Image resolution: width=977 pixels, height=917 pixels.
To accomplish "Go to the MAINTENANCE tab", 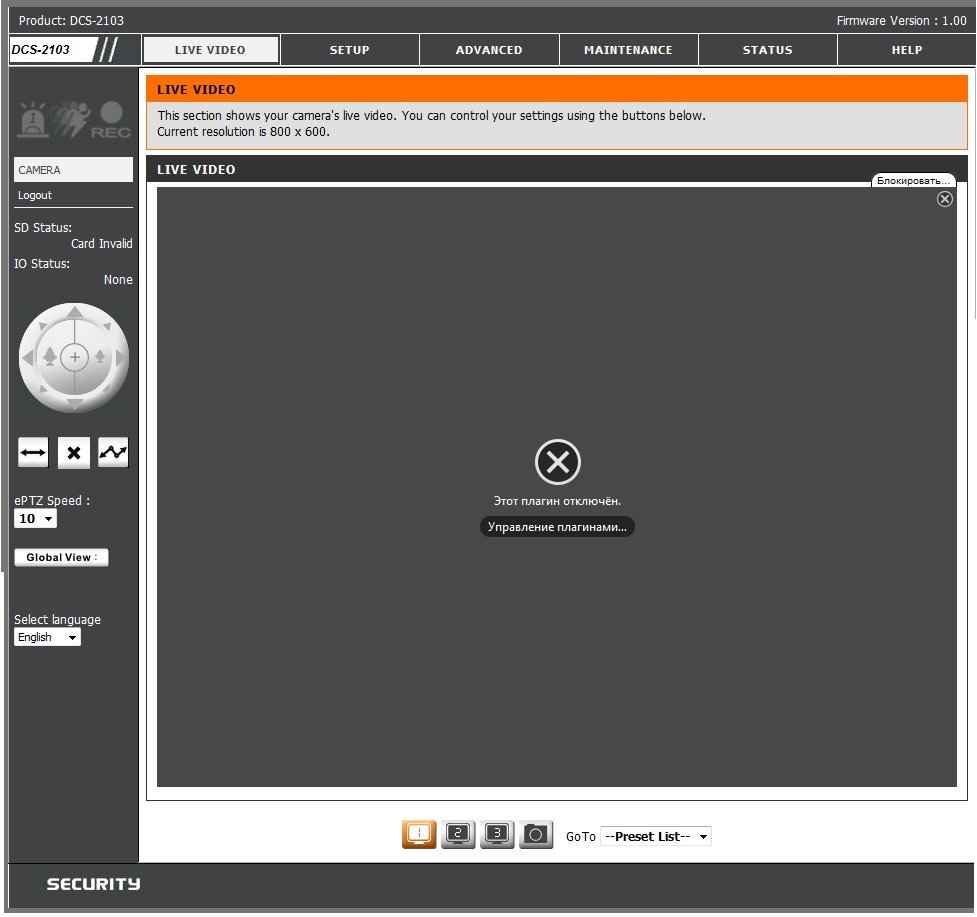I will (x=628, y=50).
